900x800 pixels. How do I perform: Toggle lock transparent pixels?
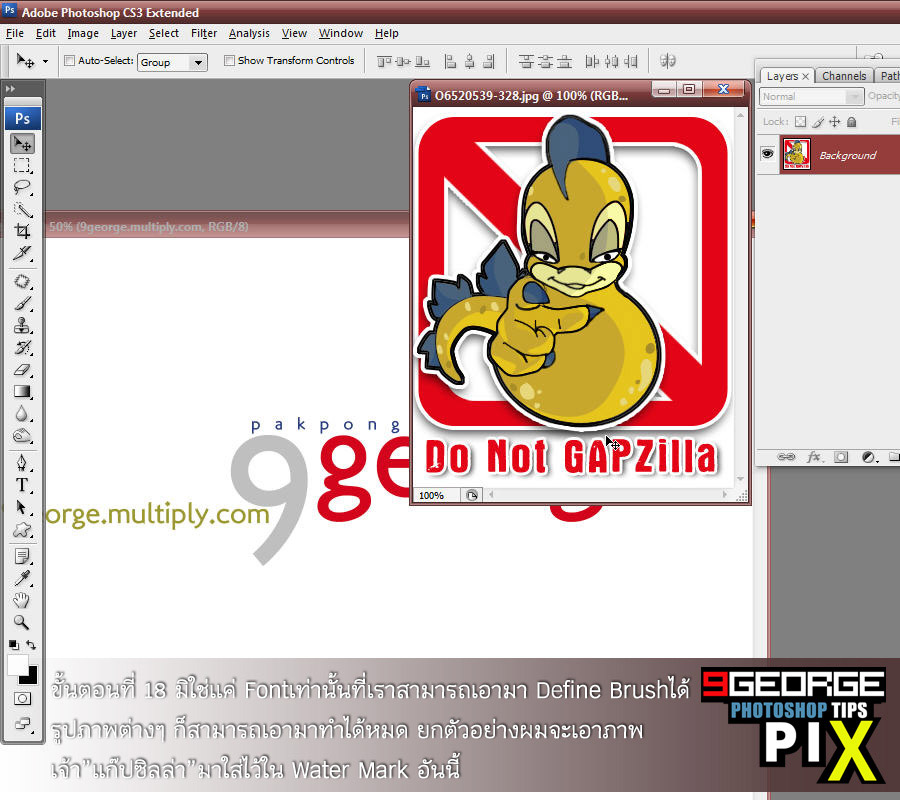pyautogui.click(x=800, y=122)
